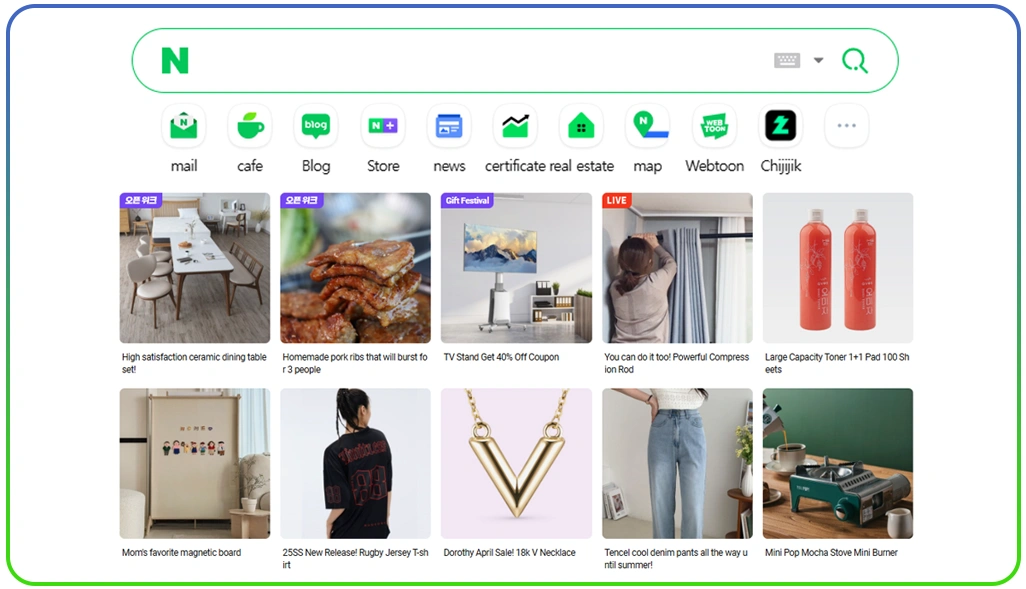Open the Naver Mail icon
Screen dimensions: 1026x589
click(x=183, y=125)
